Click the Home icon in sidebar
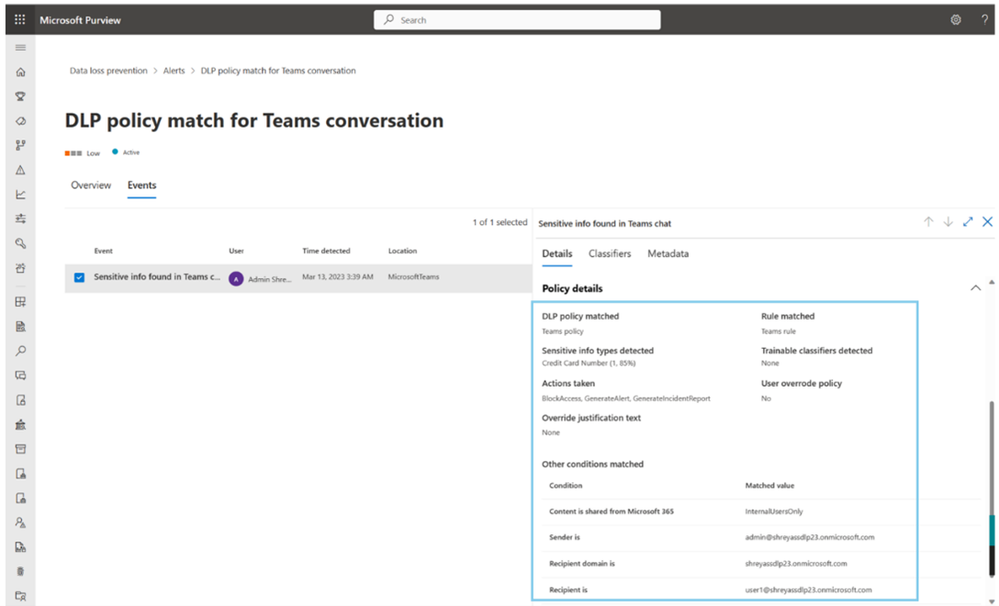This screenshot has height=606, width=999. point(20,72)
